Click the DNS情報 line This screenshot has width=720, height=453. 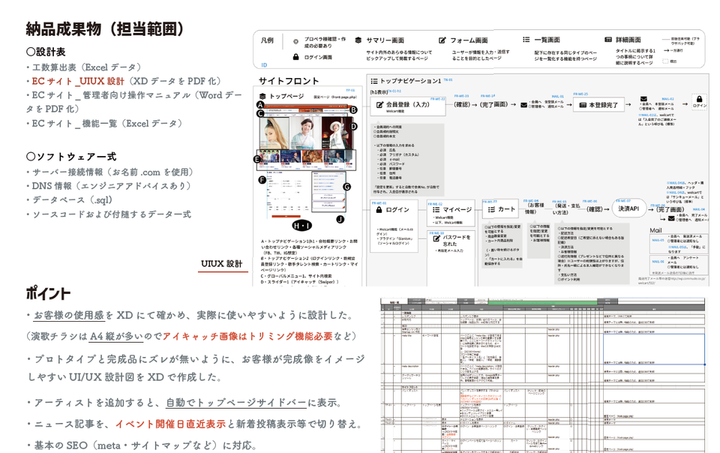point(108,186)
